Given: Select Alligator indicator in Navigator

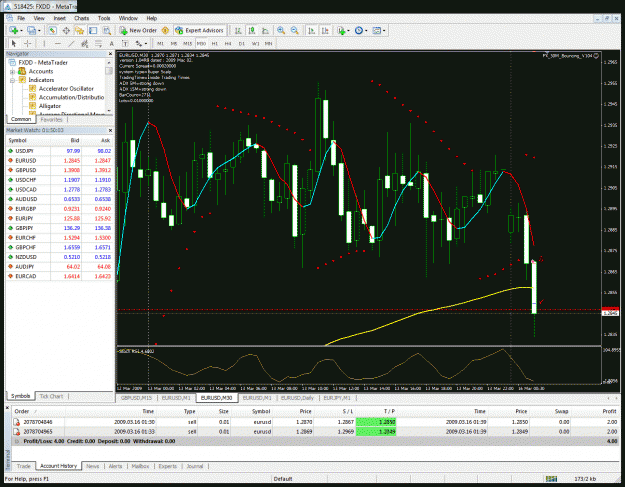Looking at the screenshot, I should tap(50, 106).
